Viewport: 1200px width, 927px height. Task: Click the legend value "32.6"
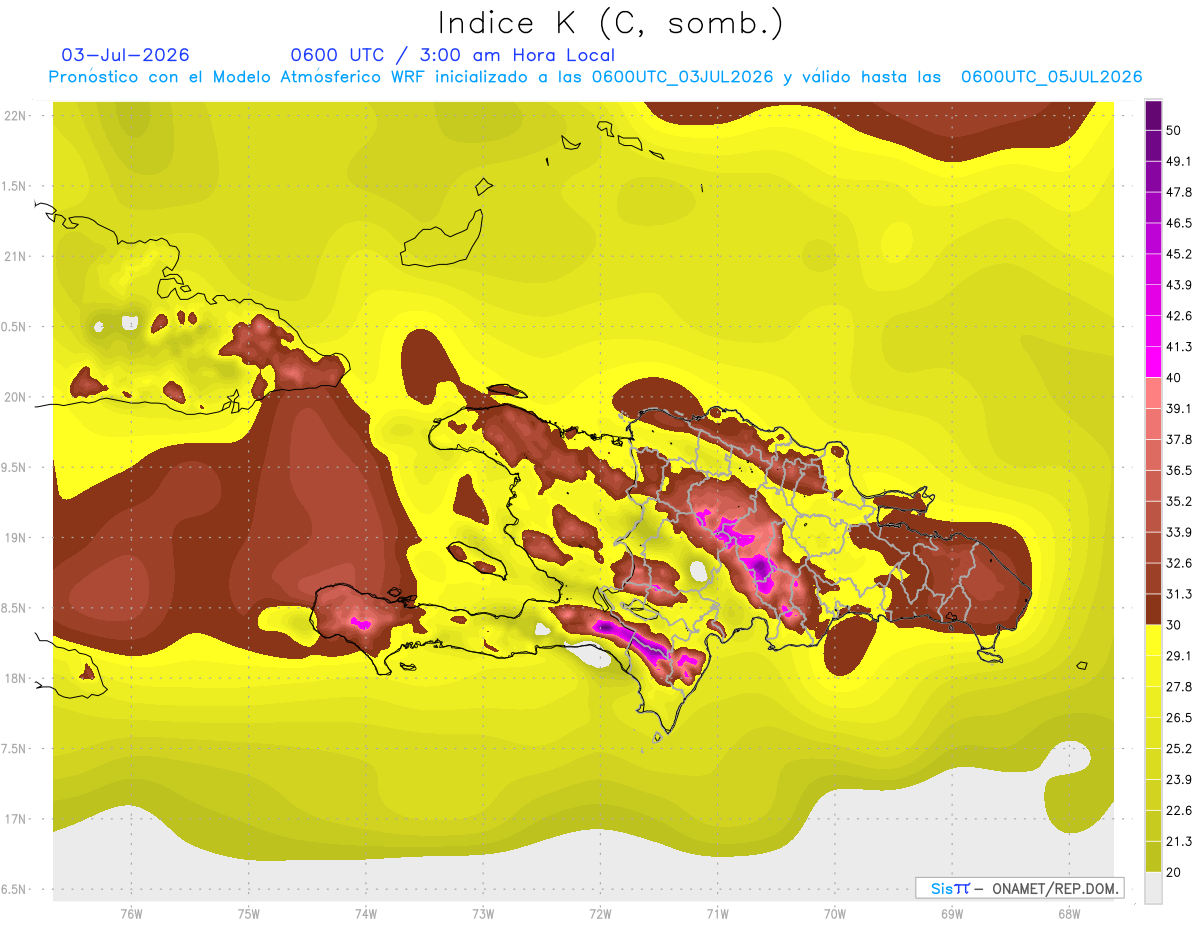tap(1178, 563)
